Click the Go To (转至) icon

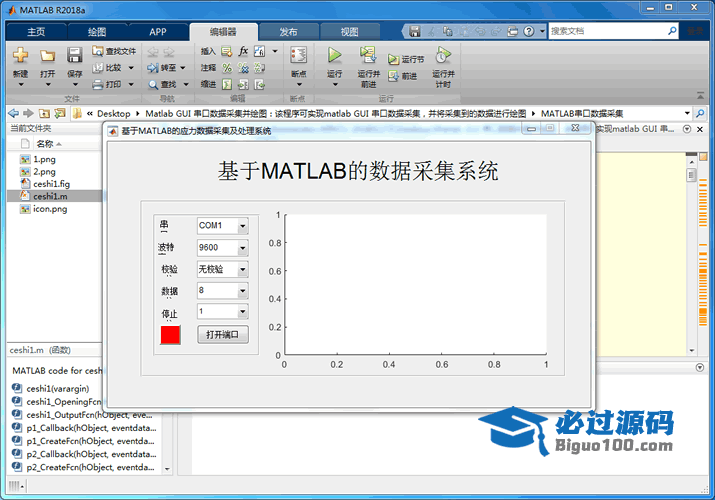coord(152,68)
